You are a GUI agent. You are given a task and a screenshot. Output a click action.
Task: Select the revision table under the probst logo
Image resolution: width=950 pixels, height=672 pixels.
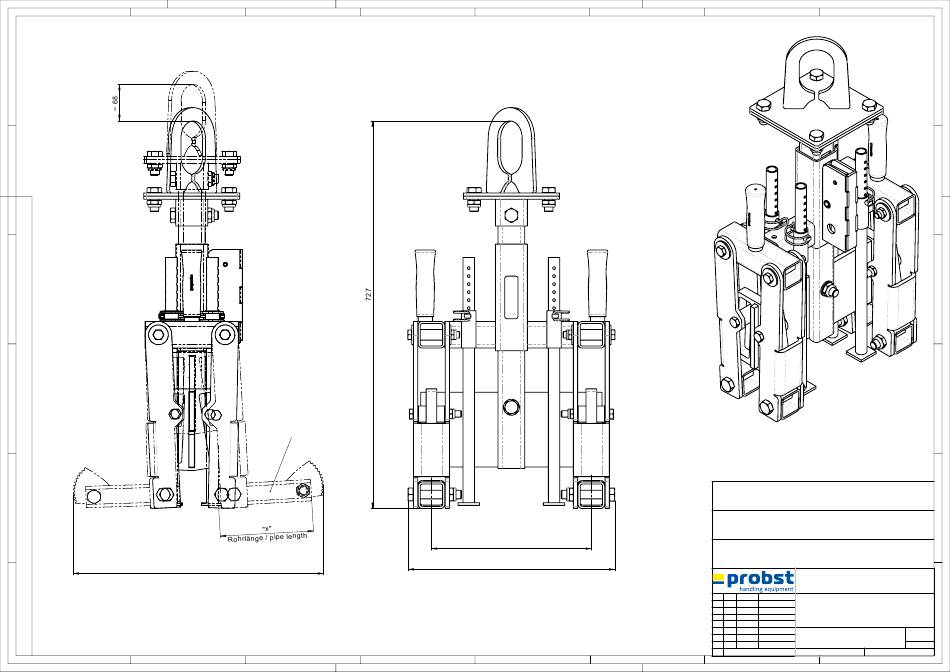(753, 625)
